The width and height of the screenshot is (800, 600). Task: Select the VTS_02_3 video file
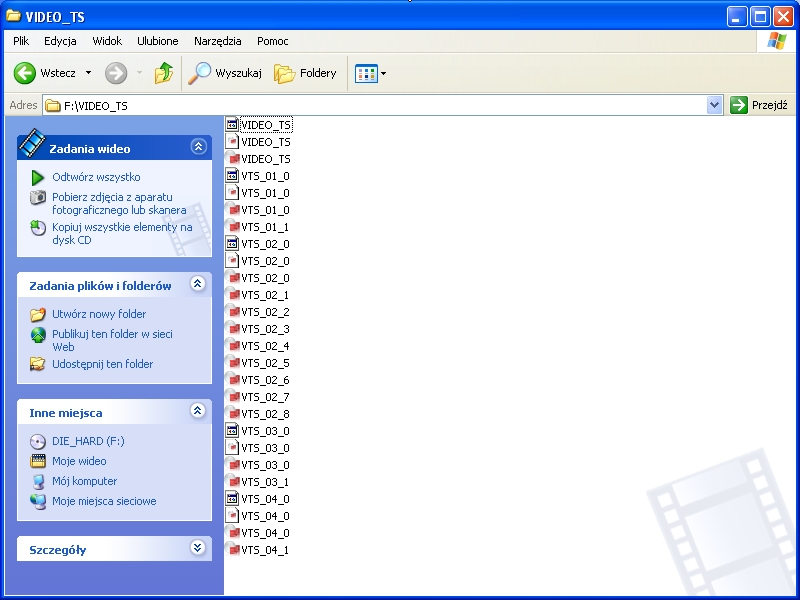tap(258, 329)
